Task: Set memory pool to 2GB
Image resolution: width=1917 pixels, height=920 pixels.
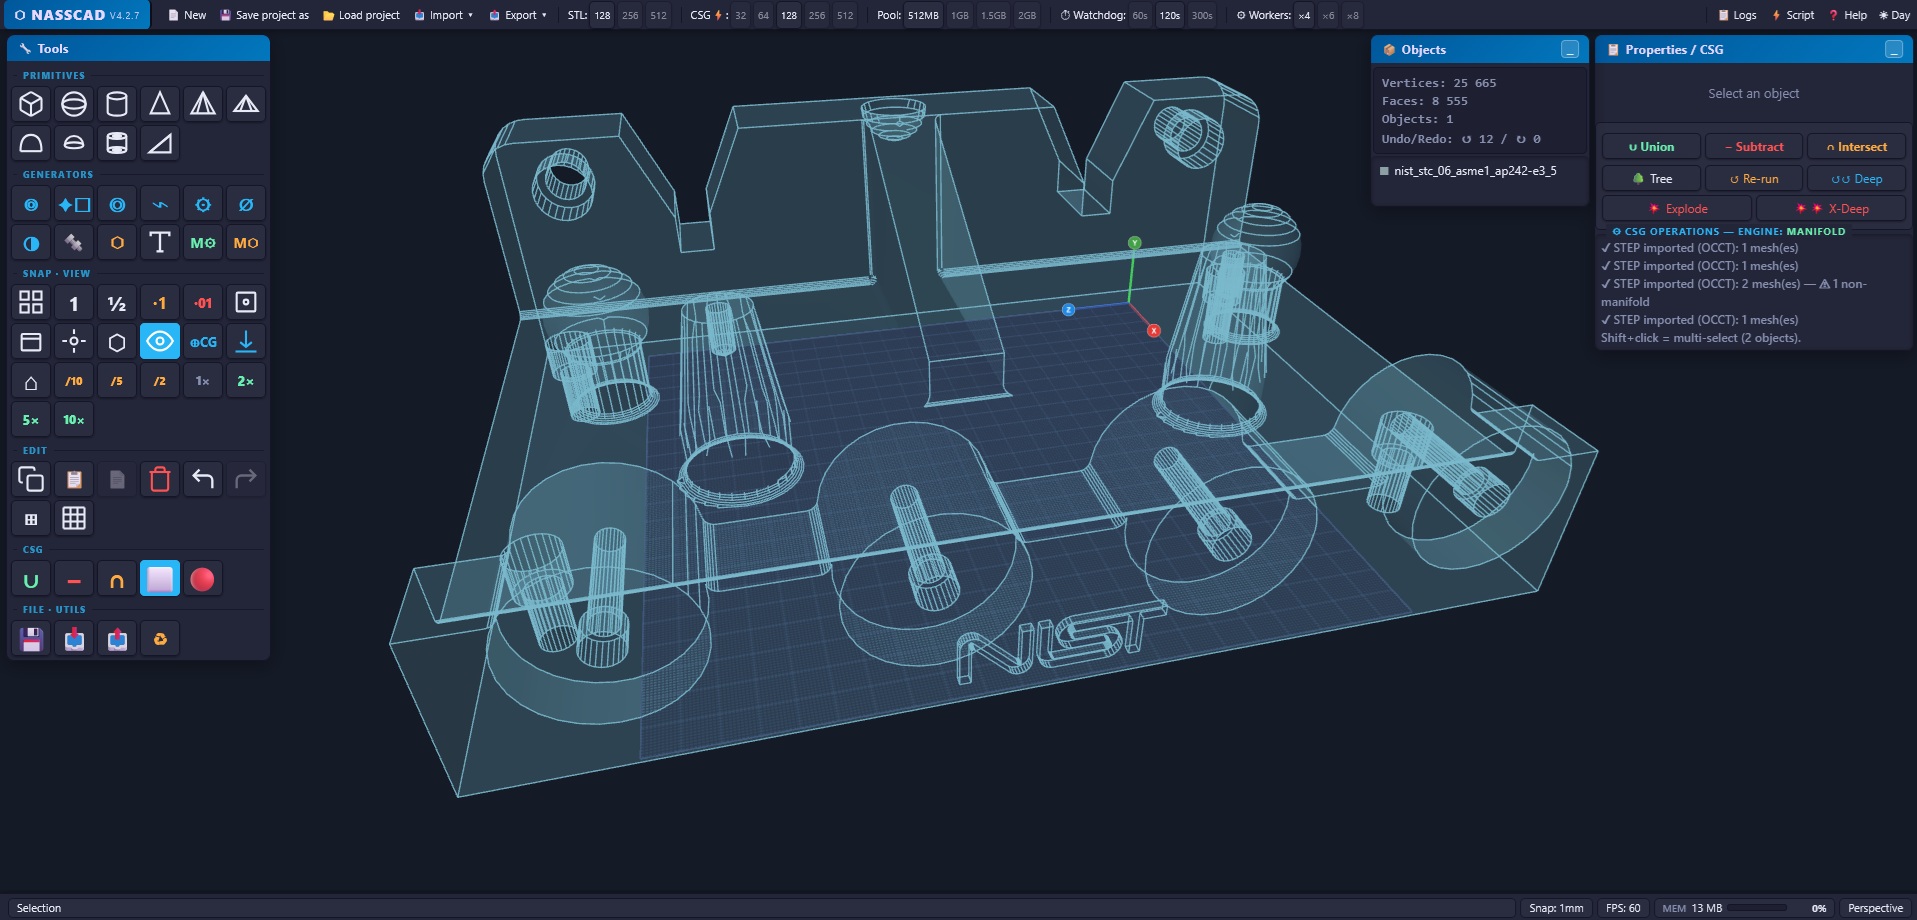Action: pos(1027,15)
